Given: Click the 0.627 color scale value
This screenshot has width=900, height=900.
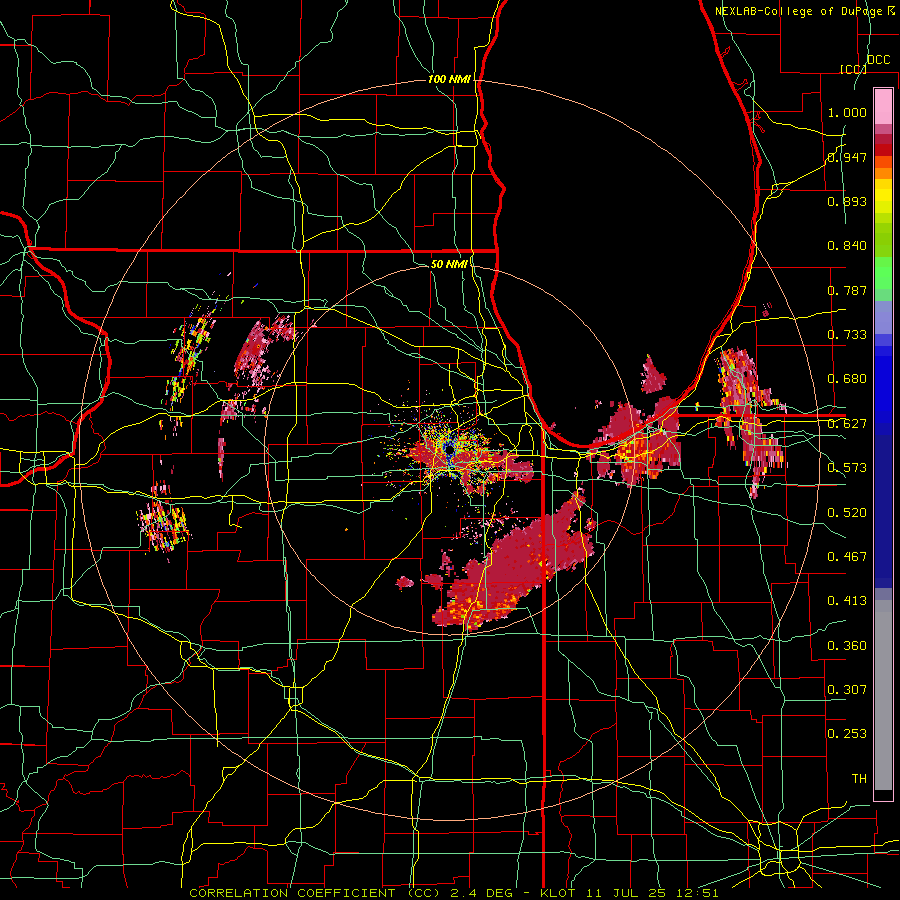Looking at the screenshot, I should 847,424.
